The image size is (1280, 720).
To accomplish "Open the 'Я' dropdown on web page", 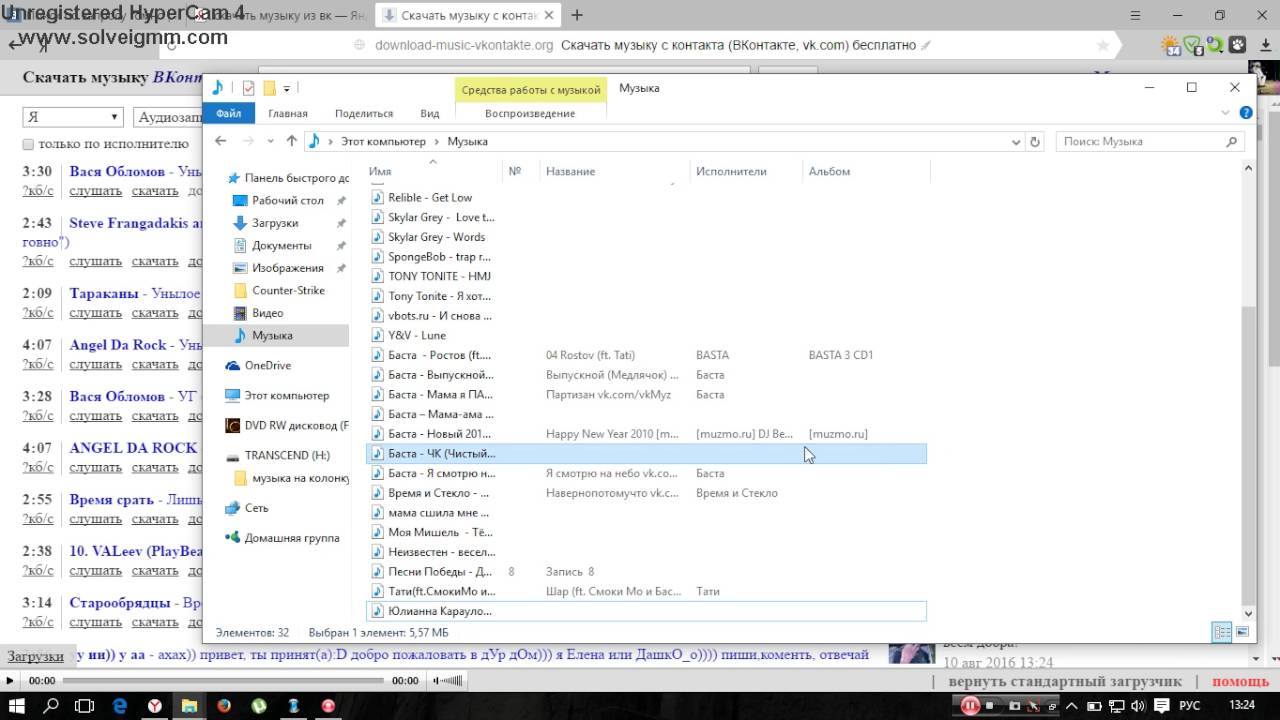I will tap(72, 117).
